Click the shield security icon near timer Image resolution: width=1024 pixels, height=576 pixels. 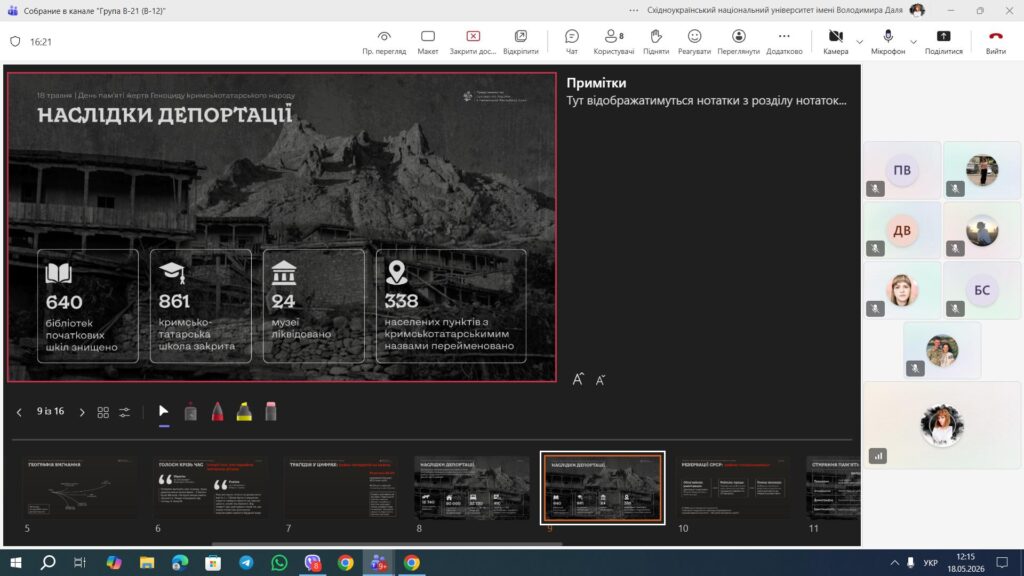[15, 41]
